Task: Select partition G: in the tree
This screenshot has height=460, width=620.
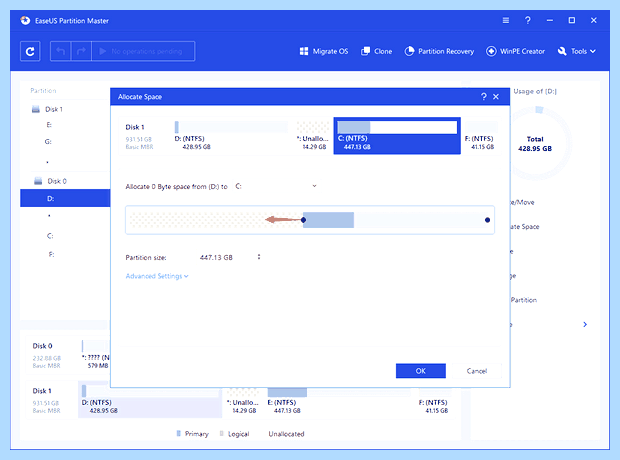Action: pyautogui.click(x=48, y=142)
